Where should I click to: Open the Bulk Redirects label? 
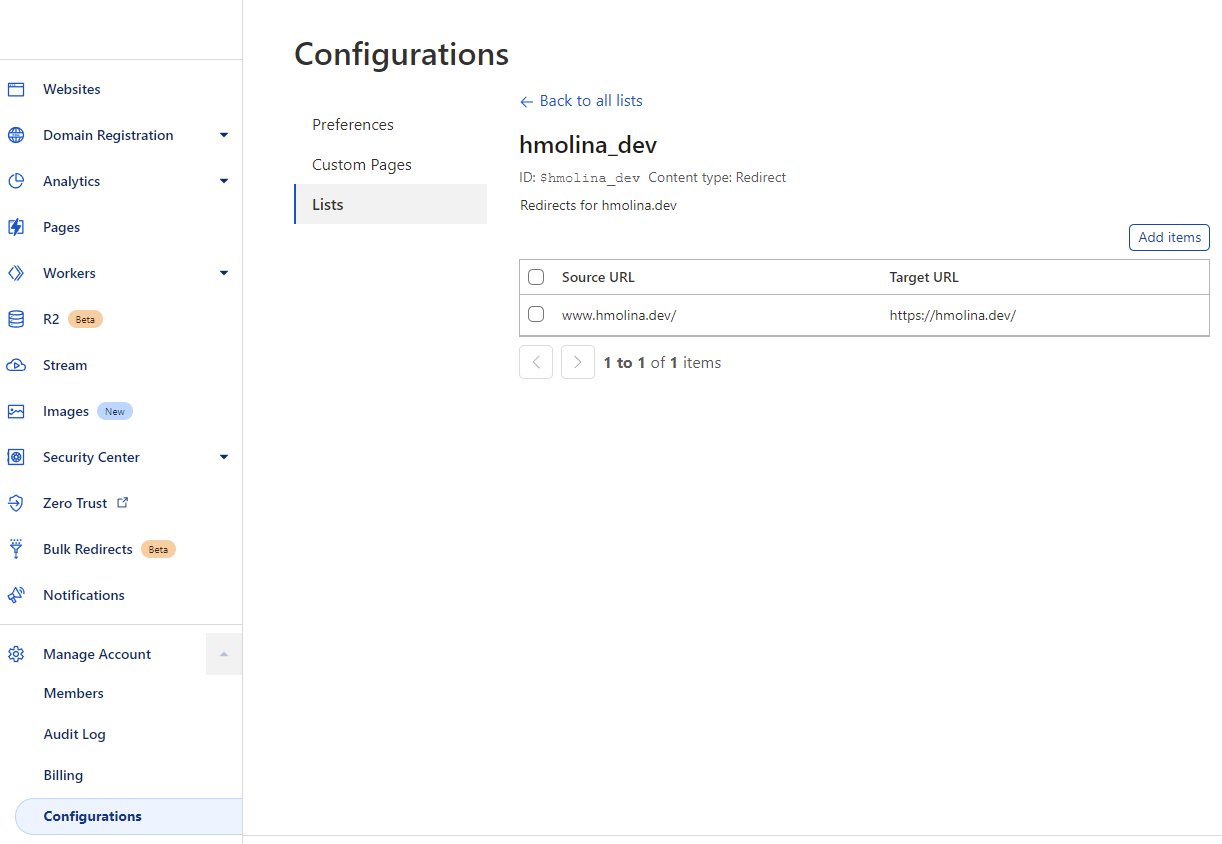[88, 549]
